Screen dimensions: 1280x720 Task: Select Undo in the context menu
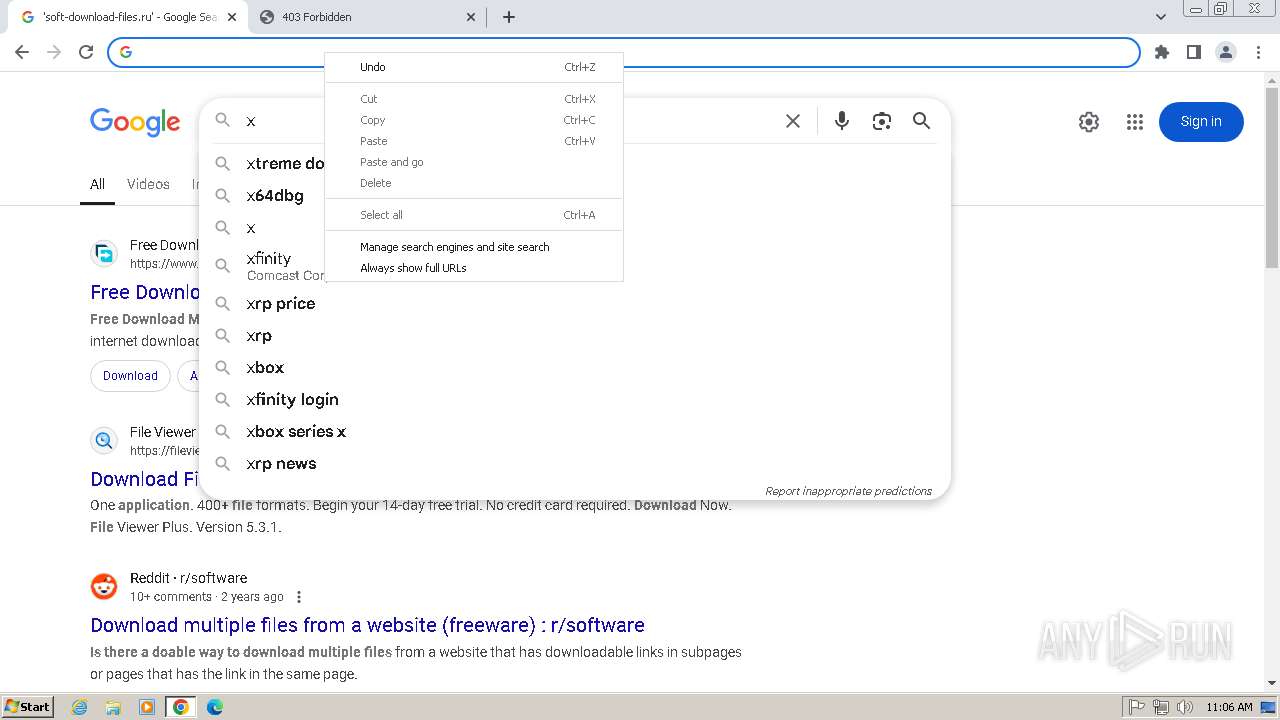[x=474, y=67]
